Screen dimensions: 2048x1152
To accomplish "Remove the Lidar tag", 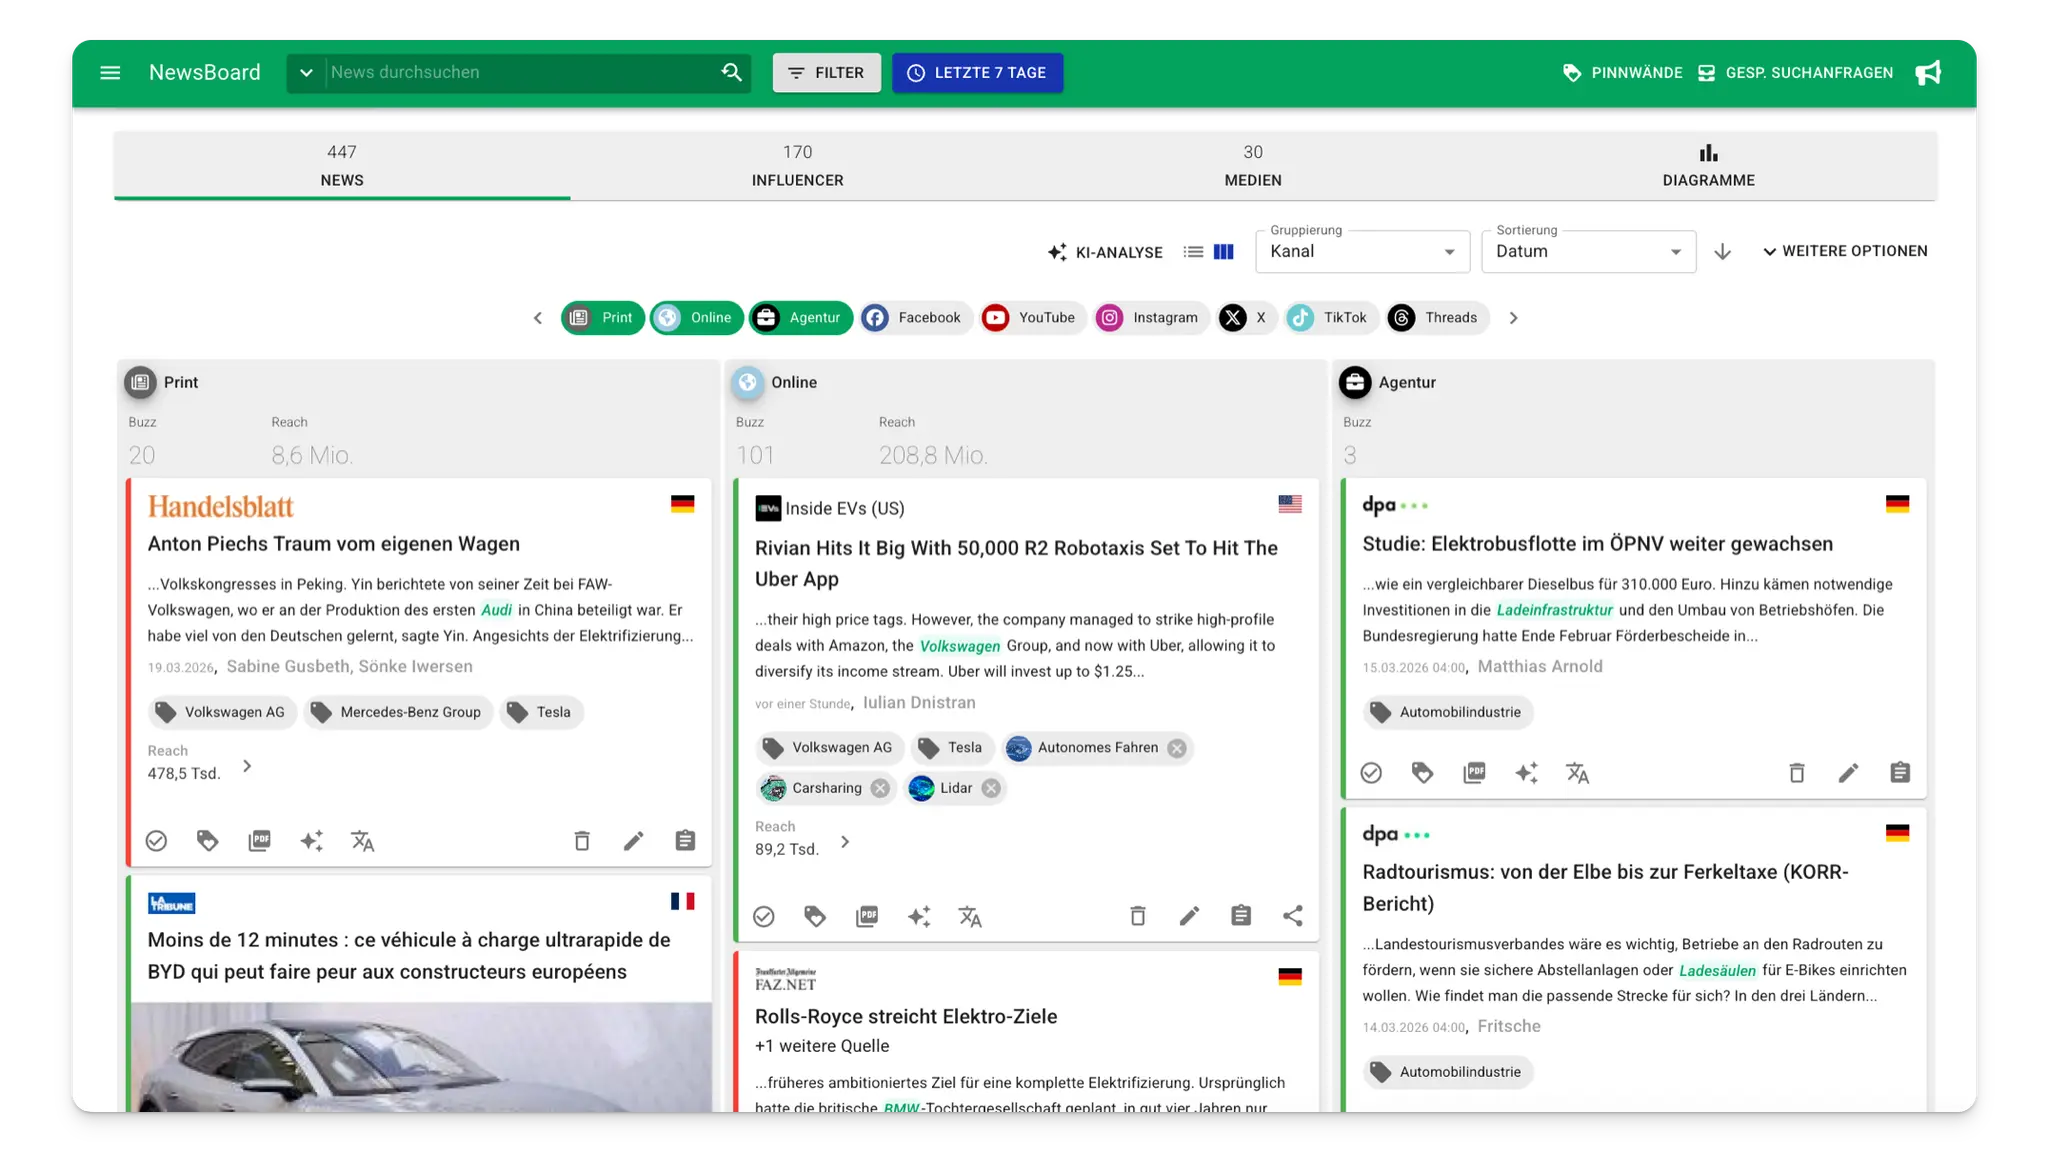I will (x=991, y=788).
